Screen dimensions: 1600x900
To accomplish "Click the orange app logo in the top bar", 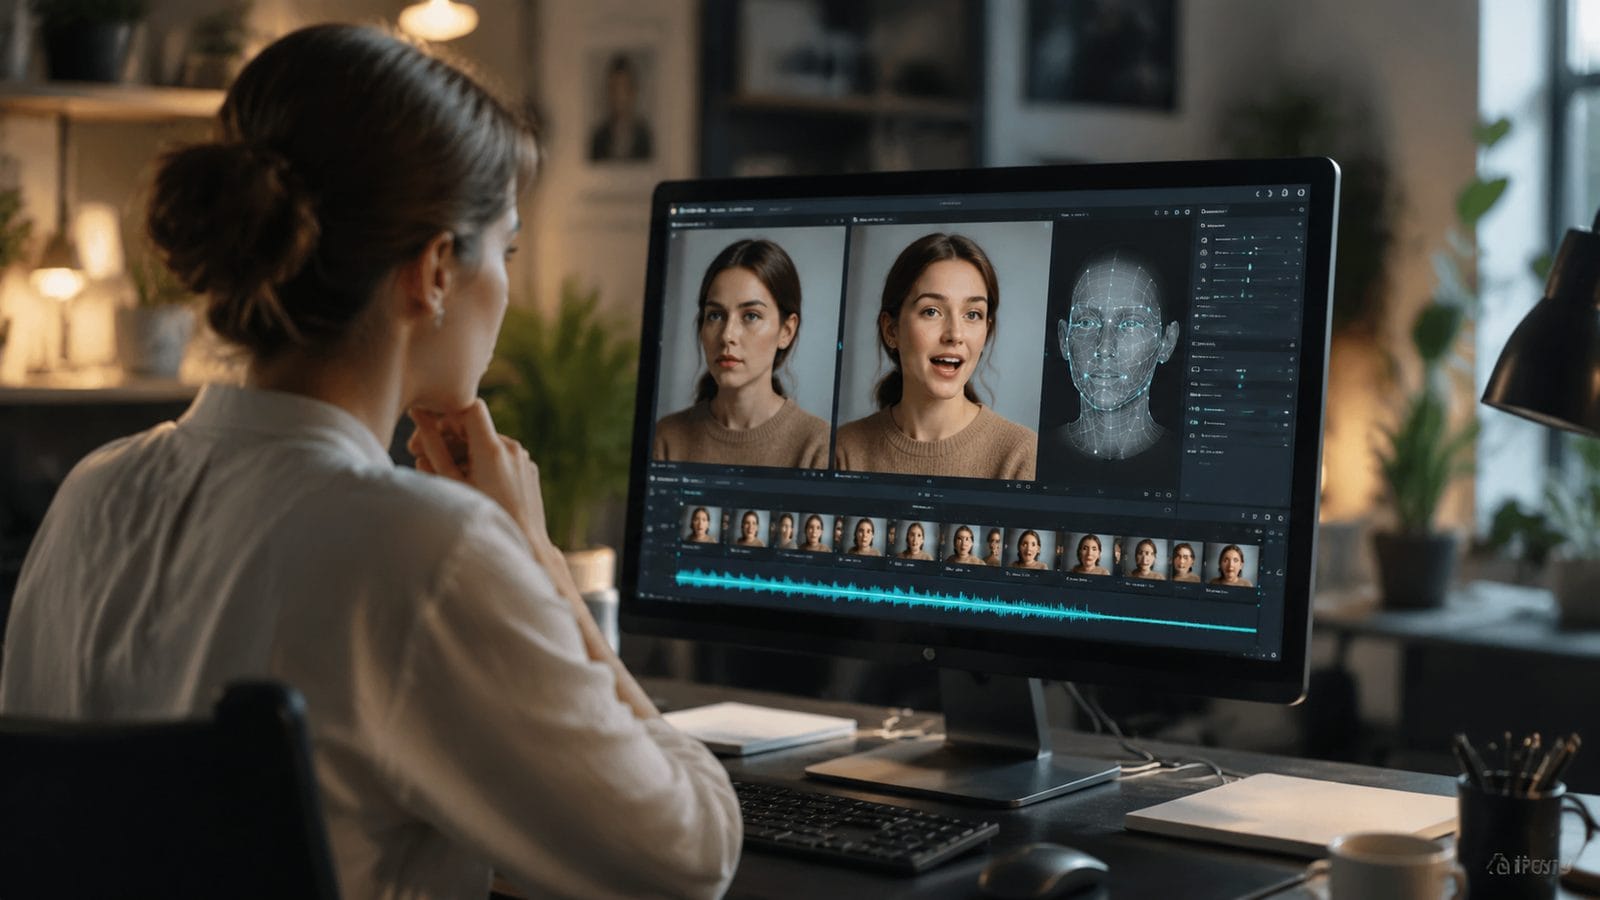I will (x=673, y=211).
